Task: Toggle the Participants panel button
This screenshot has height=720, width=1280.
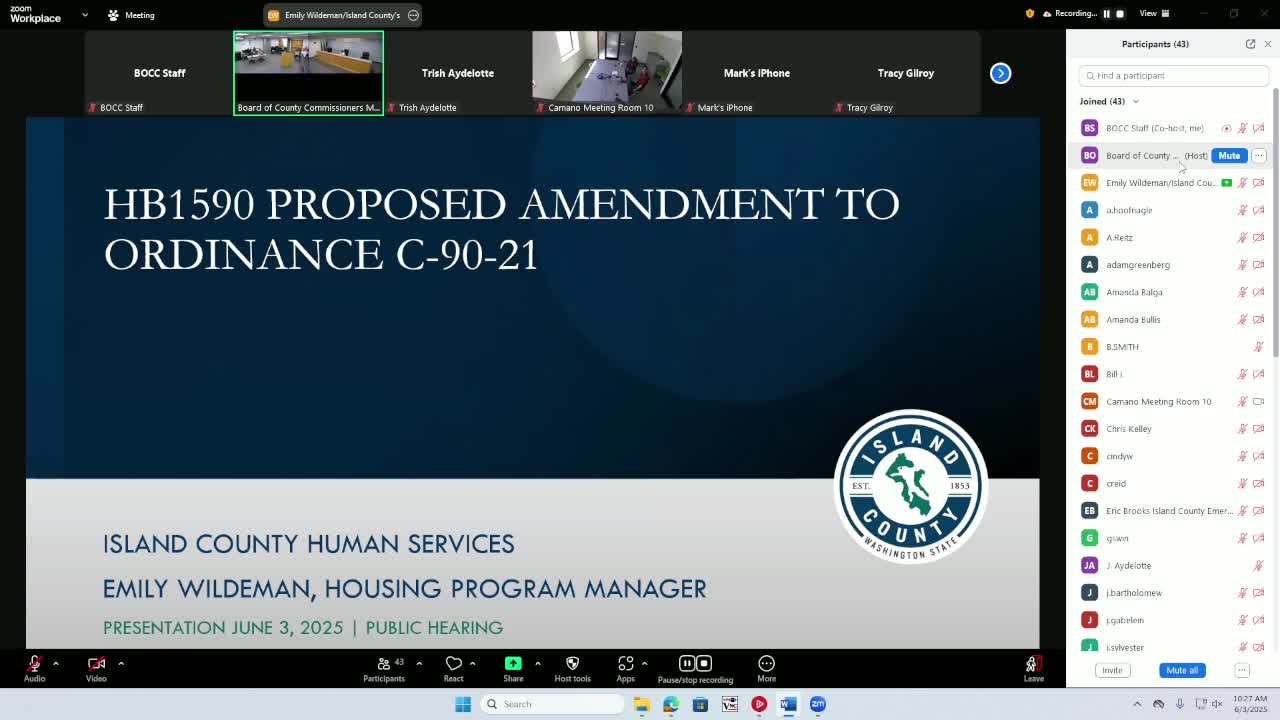Action: pyautogui.click(x=384, y=664)
